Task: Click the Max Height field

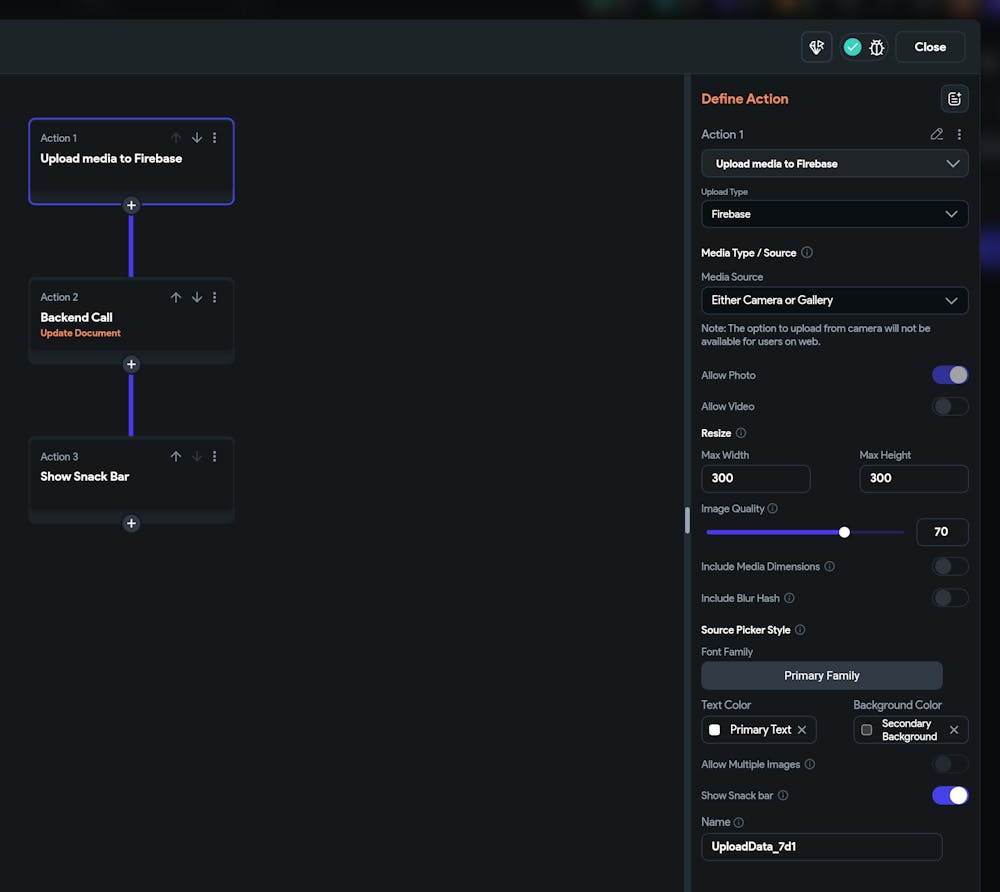Action: click(x=913, y=478)
